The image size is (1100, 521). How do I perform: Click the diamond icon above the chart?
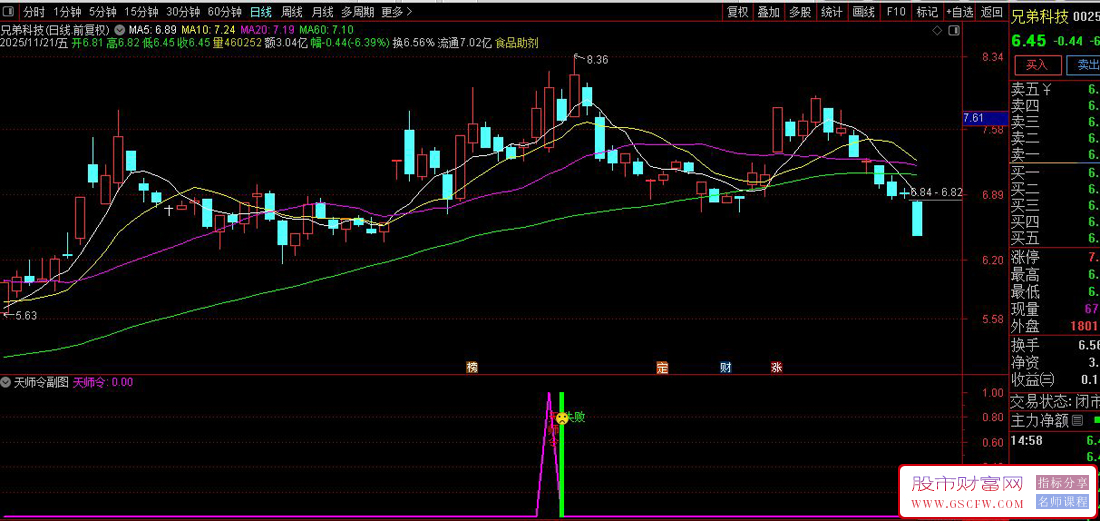937,31
